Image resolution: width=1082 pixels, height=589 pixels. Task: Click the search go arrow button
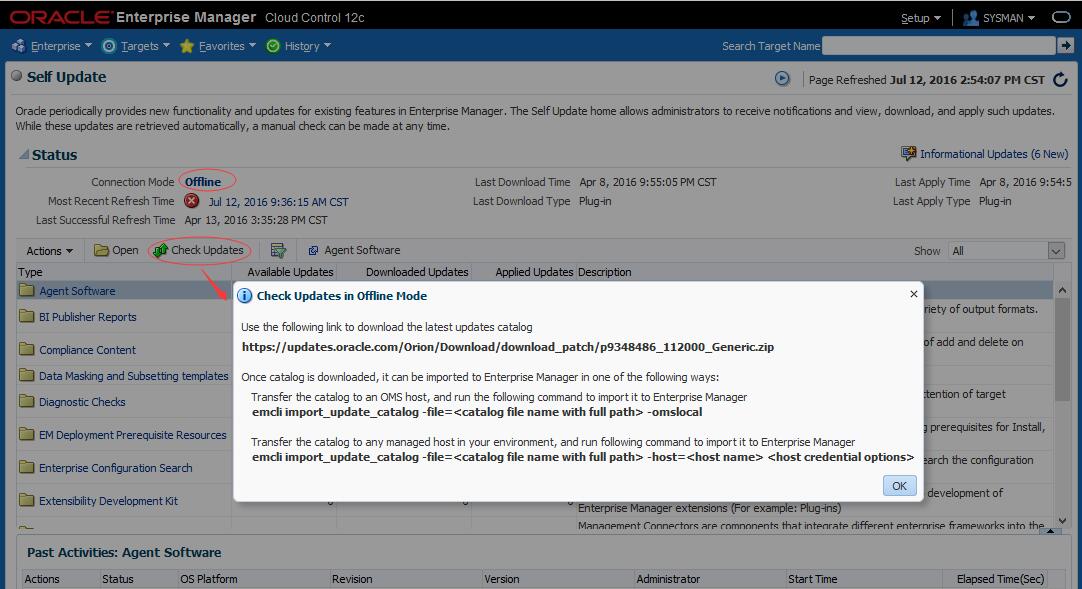(x=1065, y=46)
